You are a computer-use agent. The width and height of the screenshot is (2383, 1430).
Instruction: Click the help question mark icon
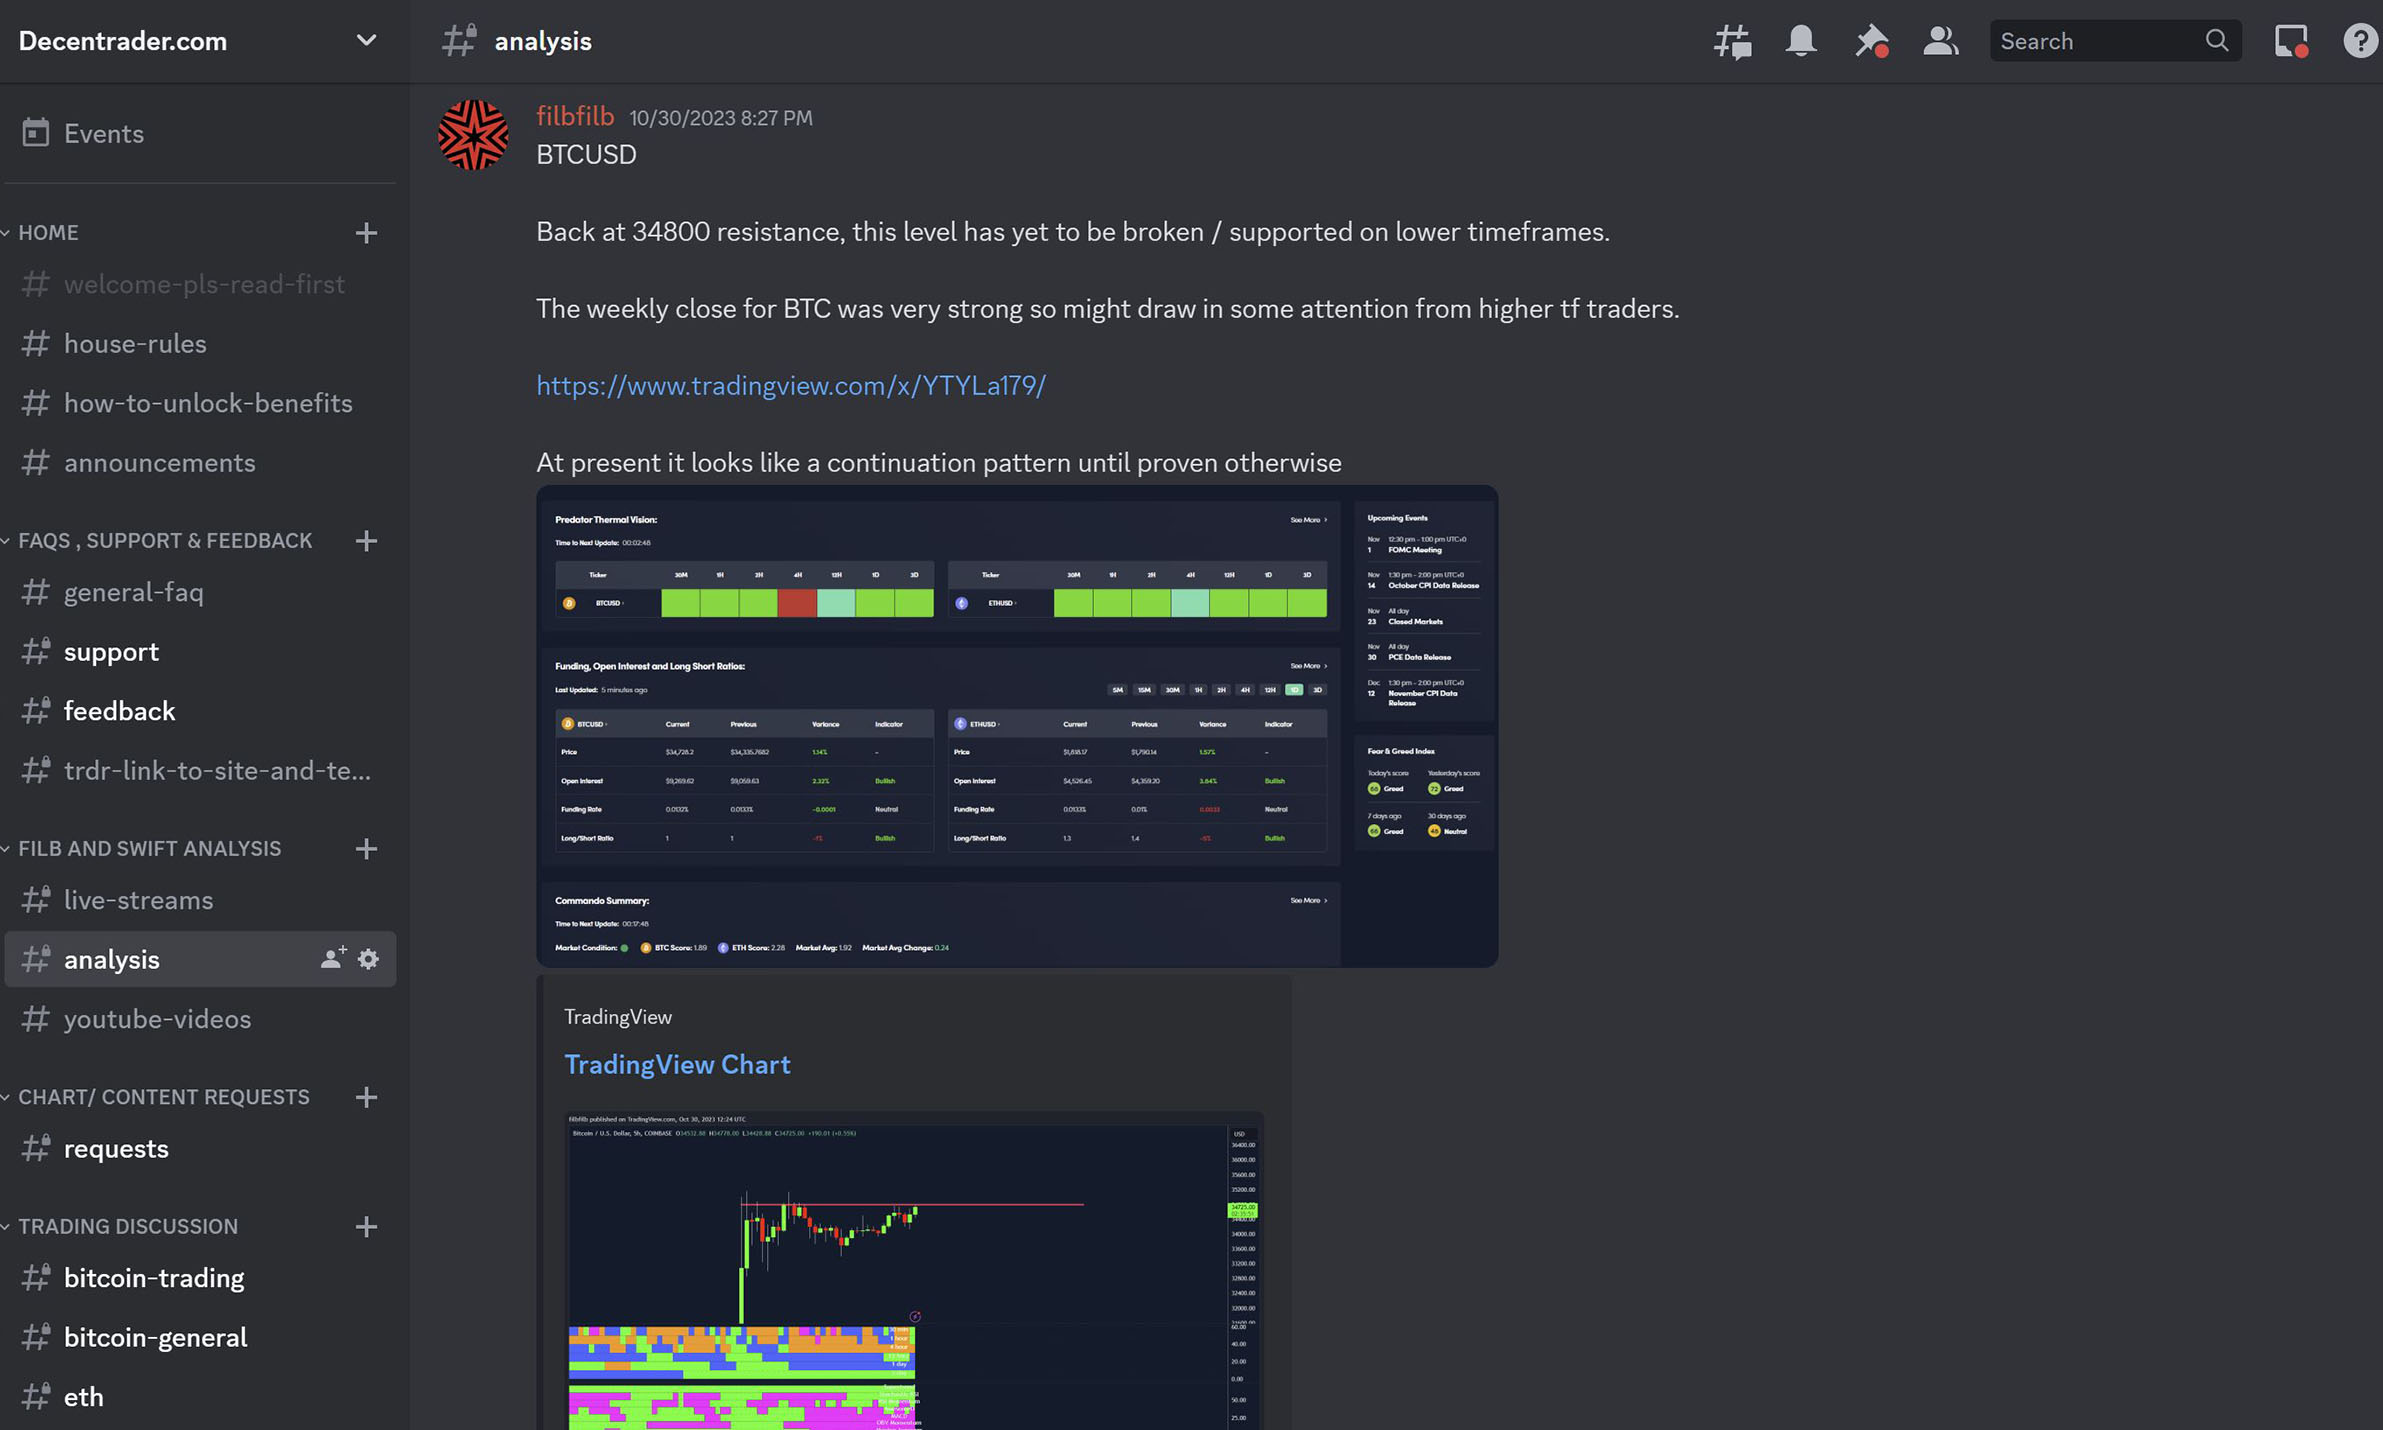click(x=2360, y=41)
